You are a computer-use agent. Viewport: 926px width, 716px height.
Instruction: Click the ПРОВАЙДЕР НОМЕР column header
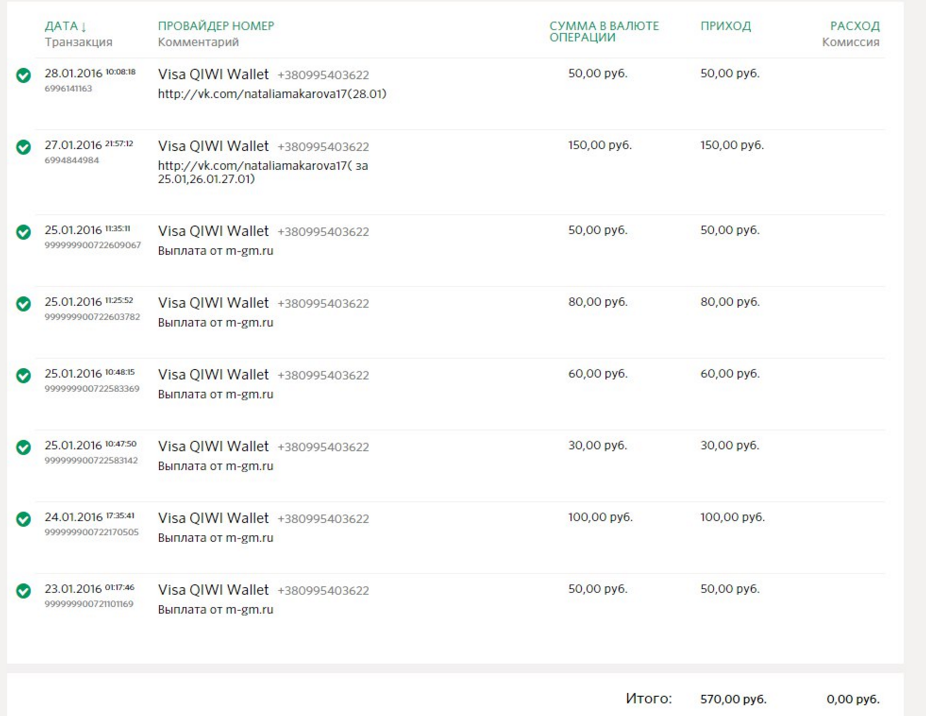pos(216,26)
